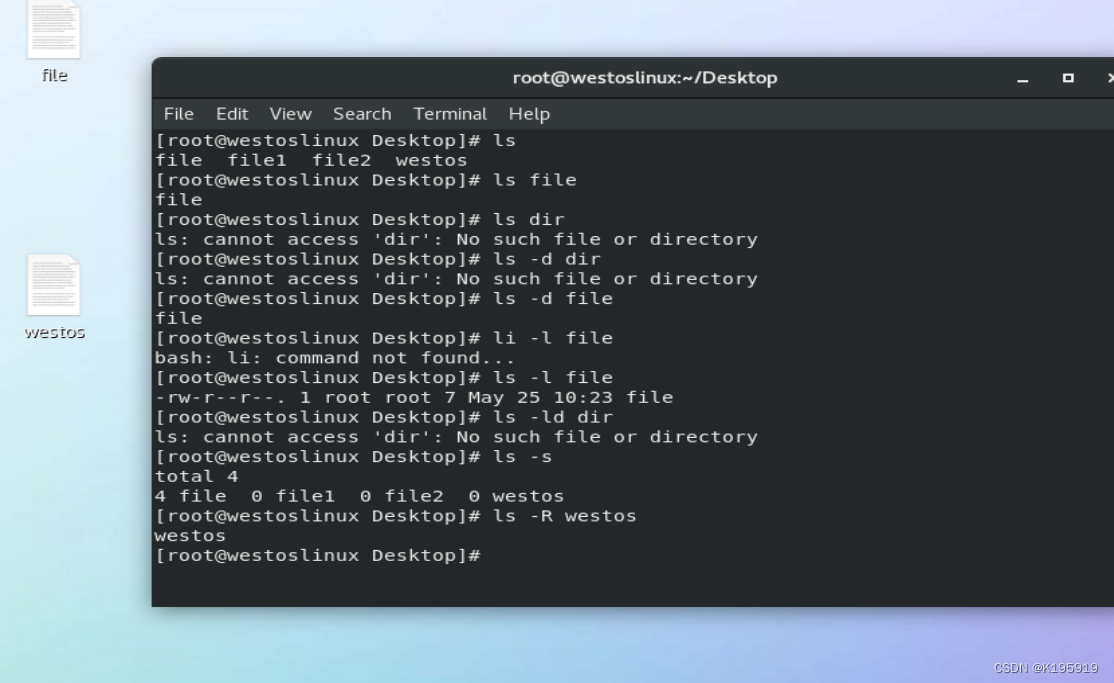This screenshot has height=683, width=1114.
Task: Open the Terminal menu
Action: pyautogui.click(x=450, y=114)
